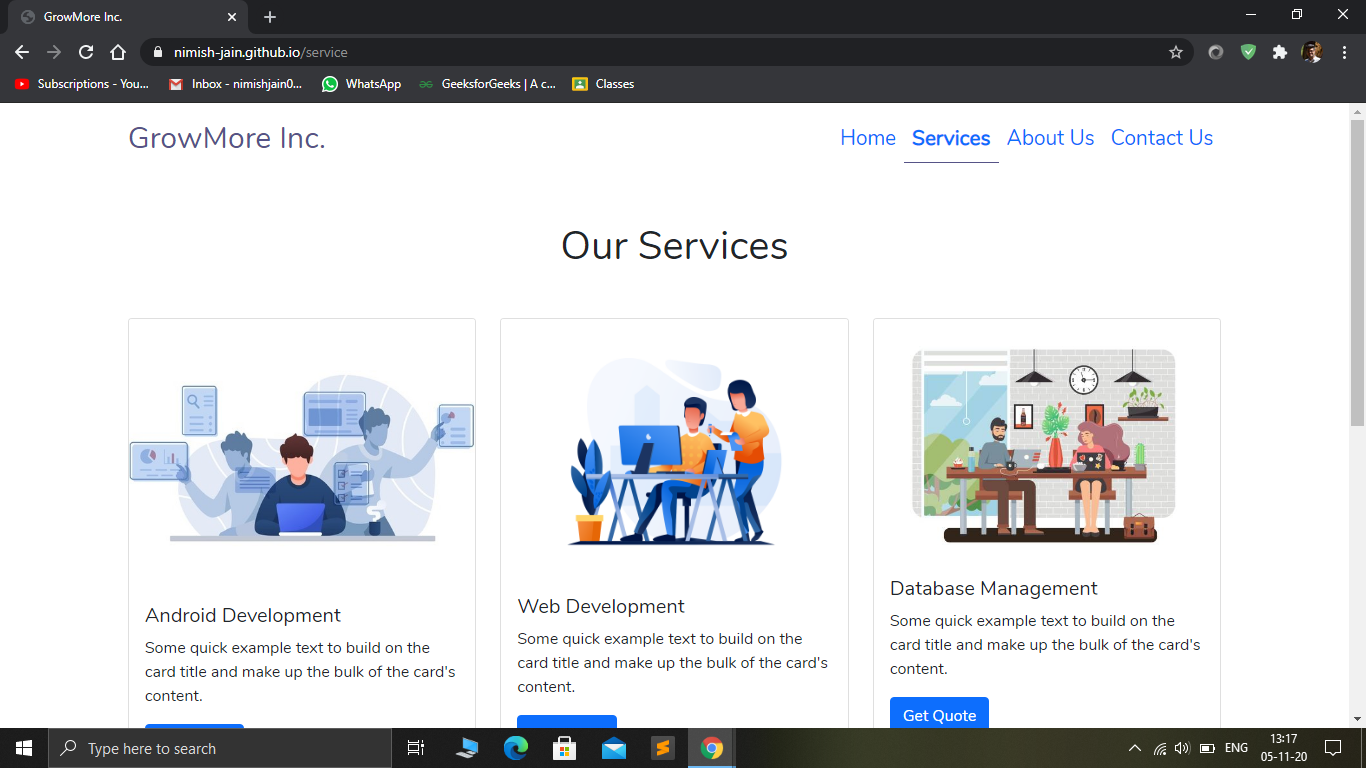Screen dimensions: 1366x768
Task: Open Contact Us in the navbar
Action: tap(1162, 138)
